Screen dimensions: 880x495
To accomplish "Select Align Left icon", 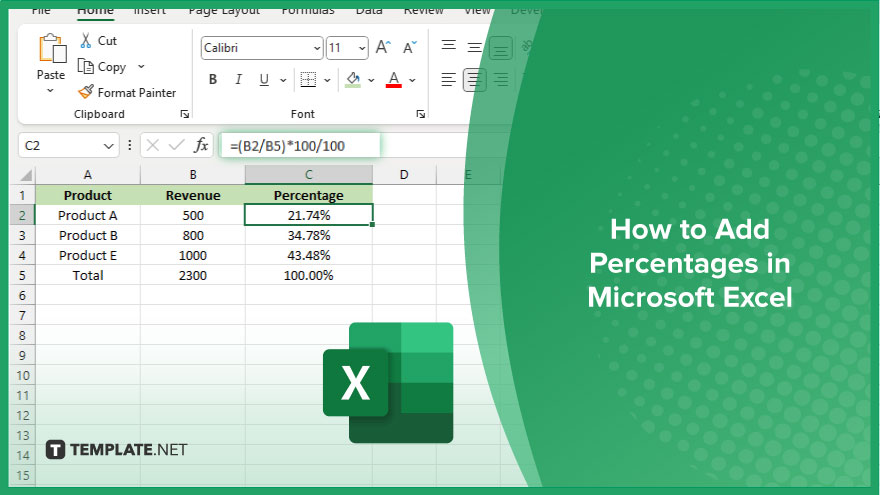I will point(448,80).
